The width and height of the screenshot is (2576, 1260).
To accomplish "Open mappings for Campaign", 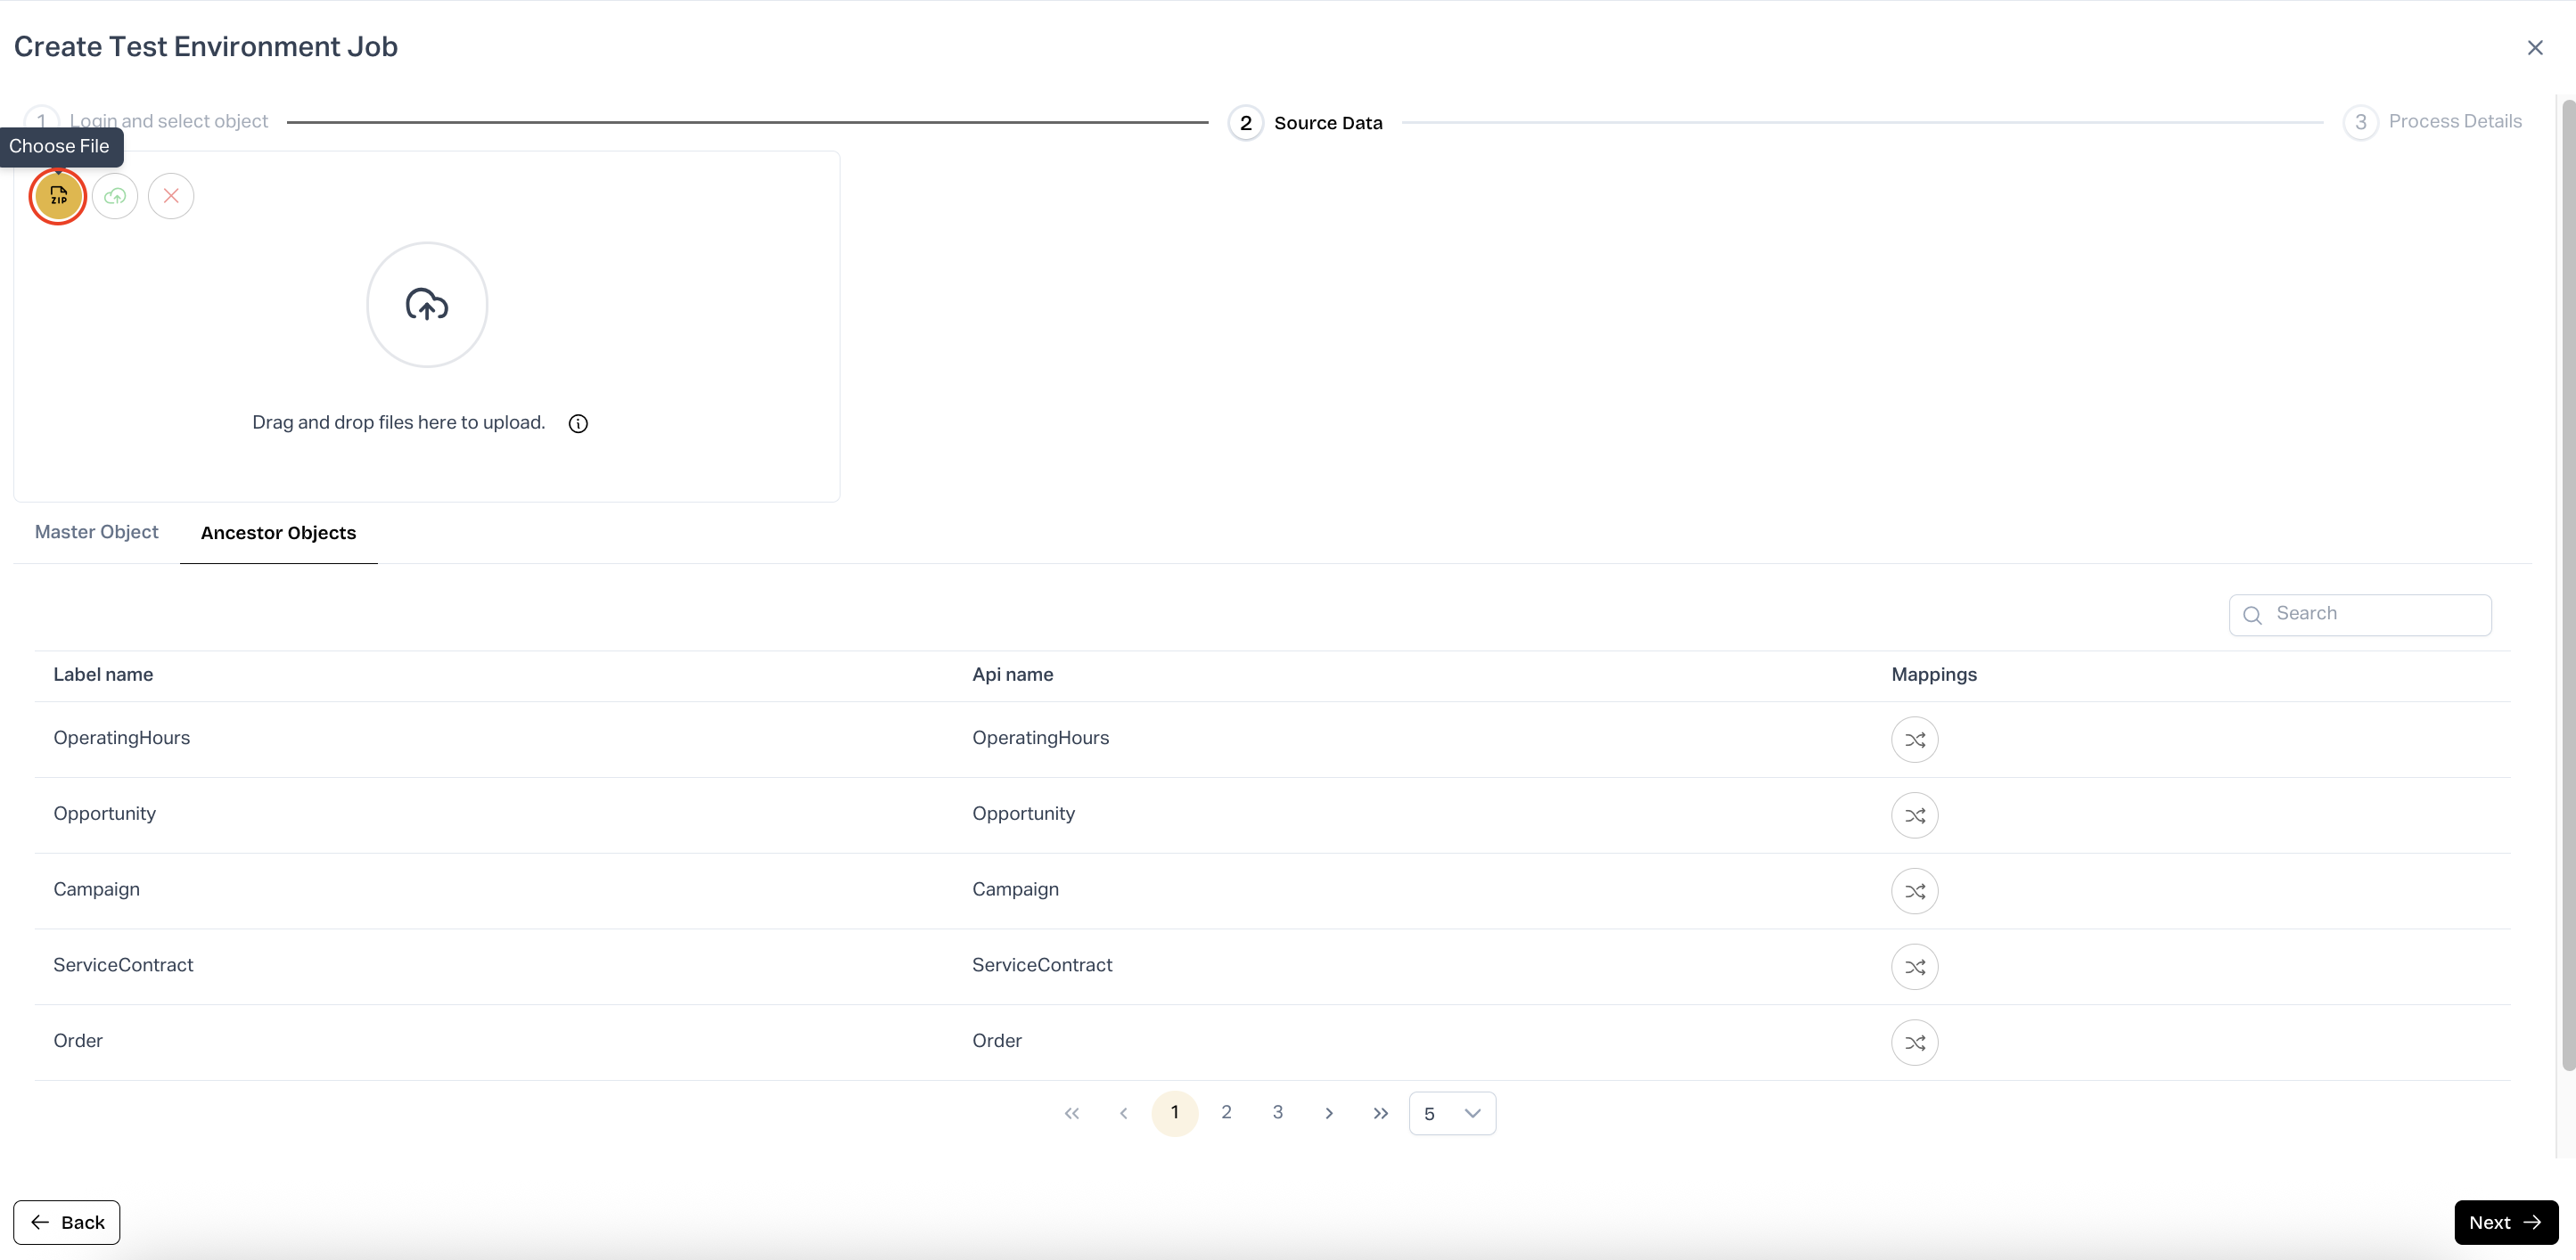I will 1914,891.
